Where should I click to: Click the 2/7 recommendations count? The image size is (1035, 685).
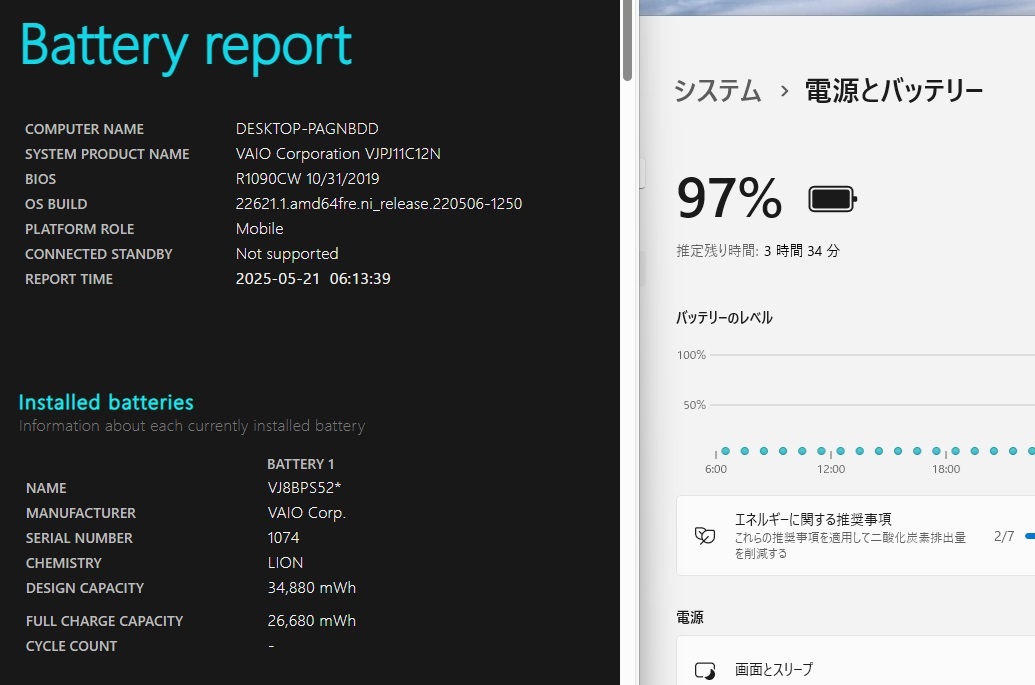click(x=1004, y=537)
